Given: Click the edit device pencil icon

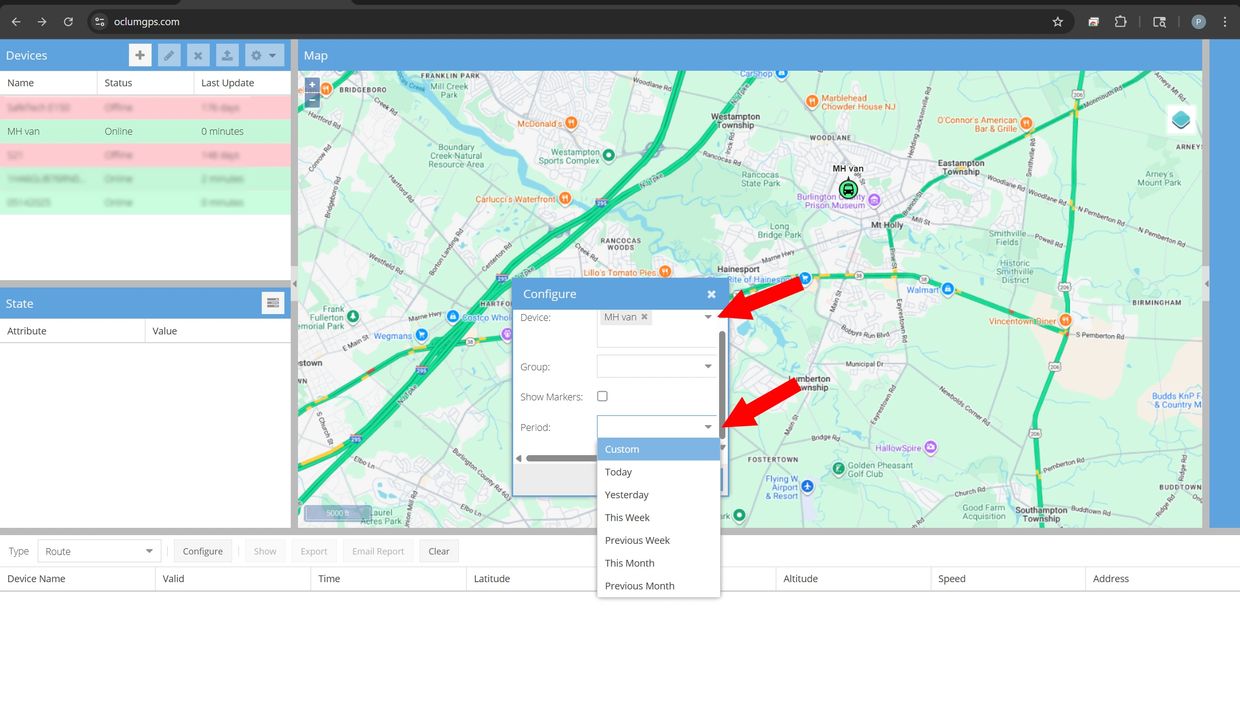Looking at the screenshot, I should [169, 56].
